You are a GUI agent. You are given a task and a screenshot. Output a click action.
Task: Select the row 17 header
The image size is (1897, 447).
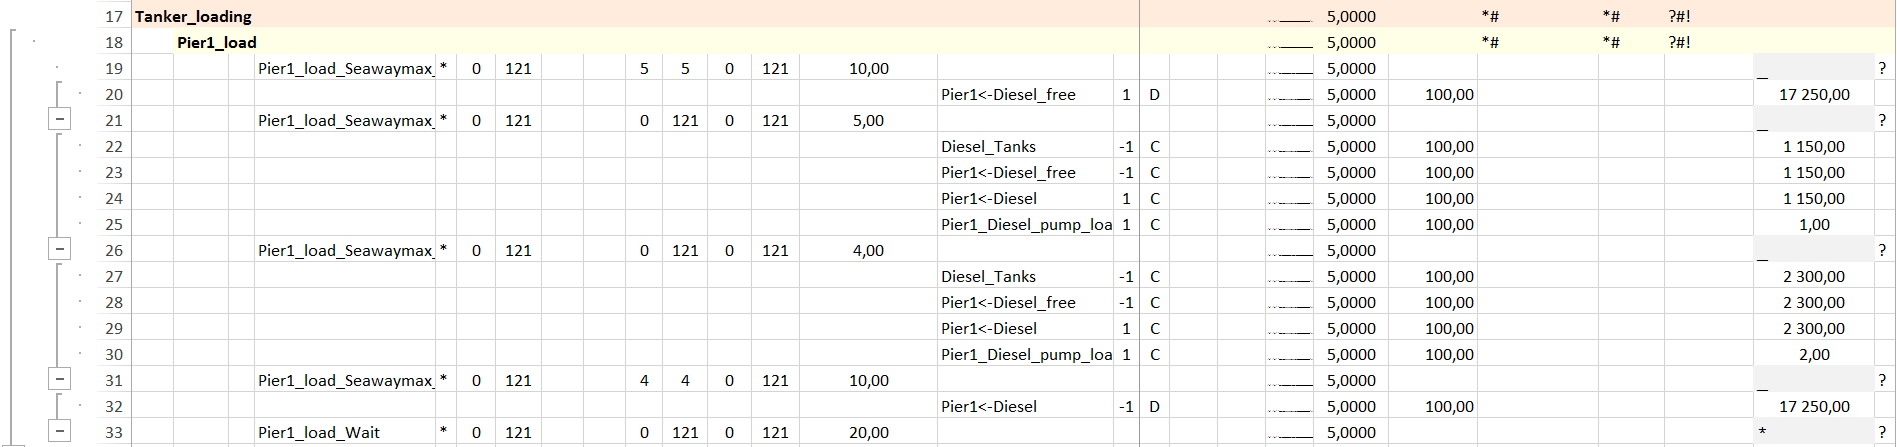[x=114, y=17]
